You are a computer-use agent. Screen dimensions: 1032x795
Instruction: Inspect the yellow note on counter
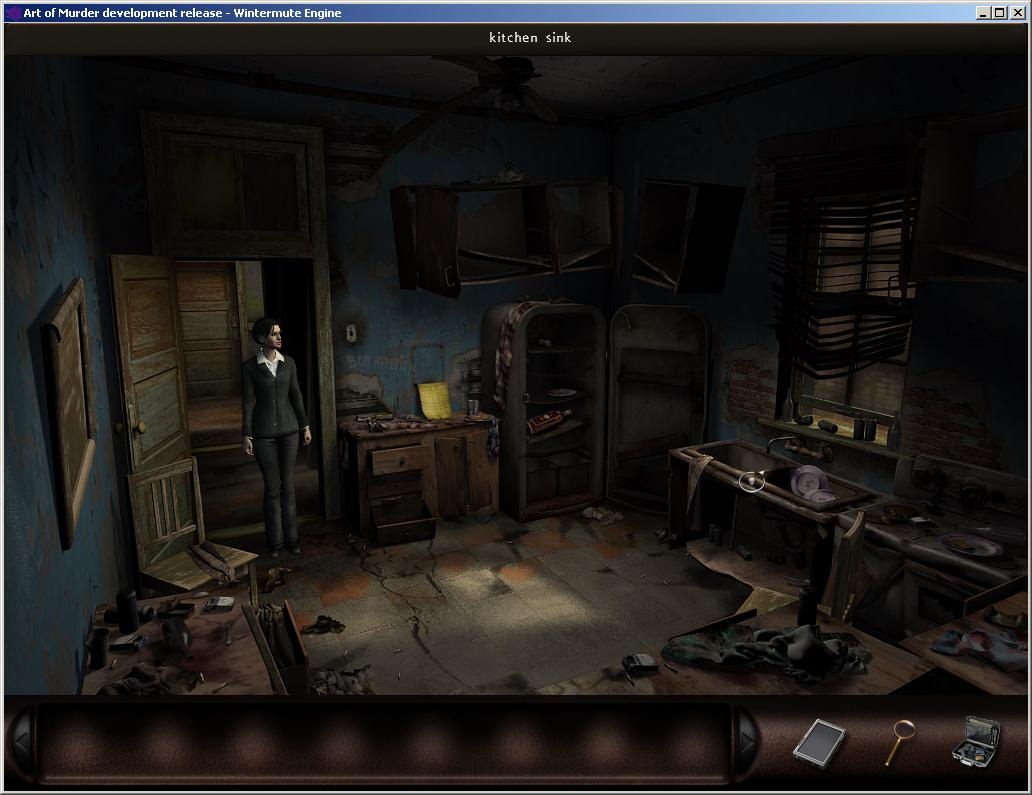434,400
